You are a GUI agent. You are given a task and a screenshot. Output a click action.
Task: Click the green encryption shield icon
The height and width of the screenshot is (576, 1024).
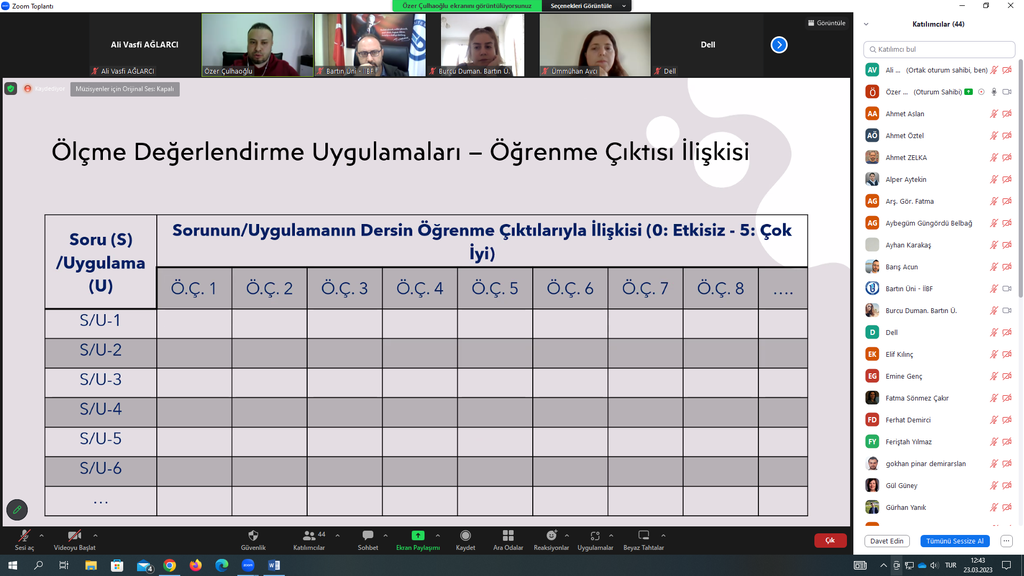tap(11, 89)
